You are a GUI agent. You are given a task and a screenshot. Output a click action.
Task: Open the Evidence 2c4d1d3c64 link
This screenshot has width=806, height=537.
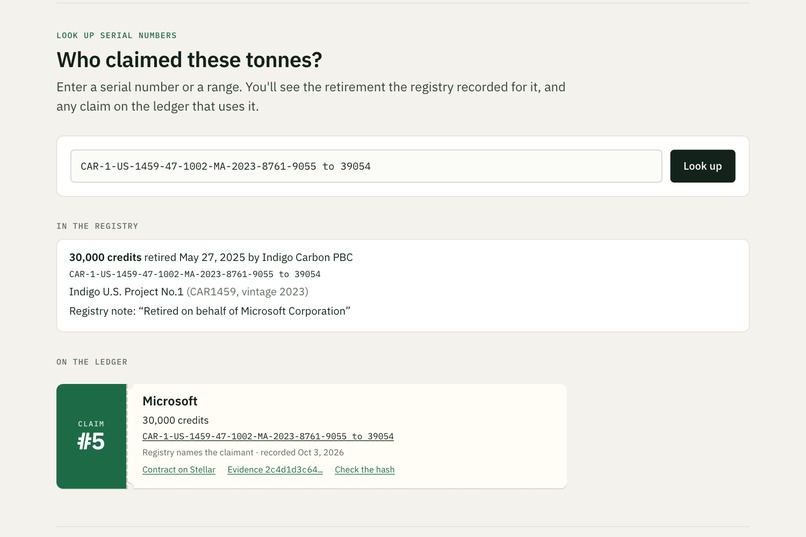point(275,470)
